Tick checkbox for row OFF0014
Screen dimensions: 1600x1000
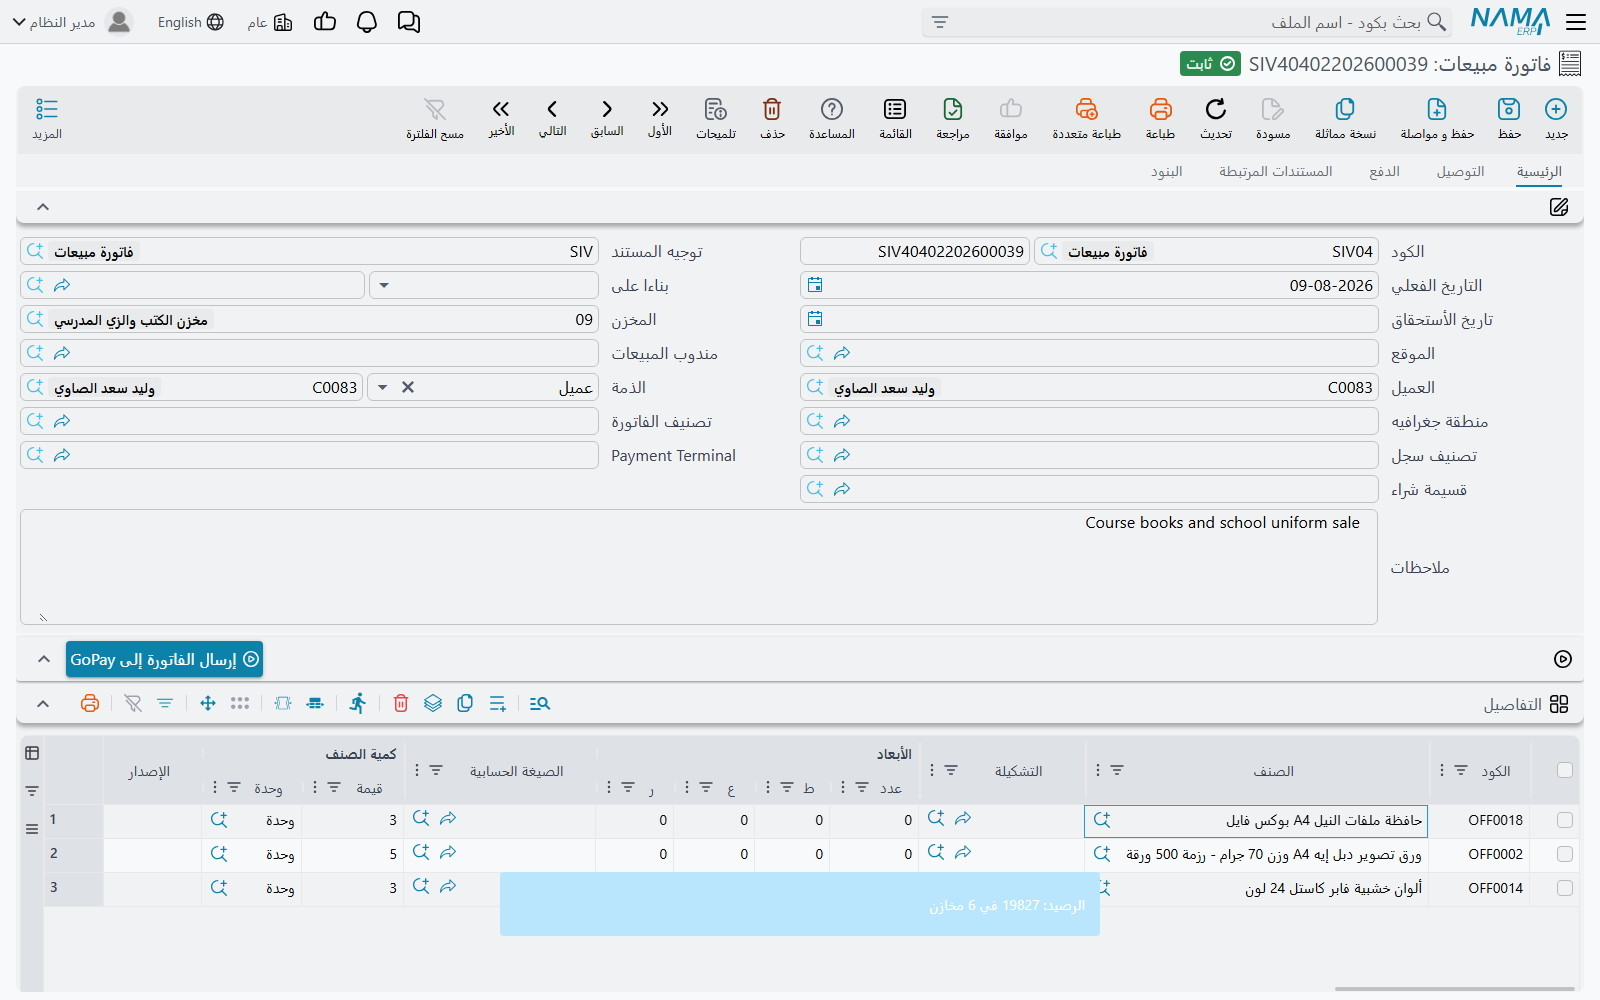(x=1565, y=888)
